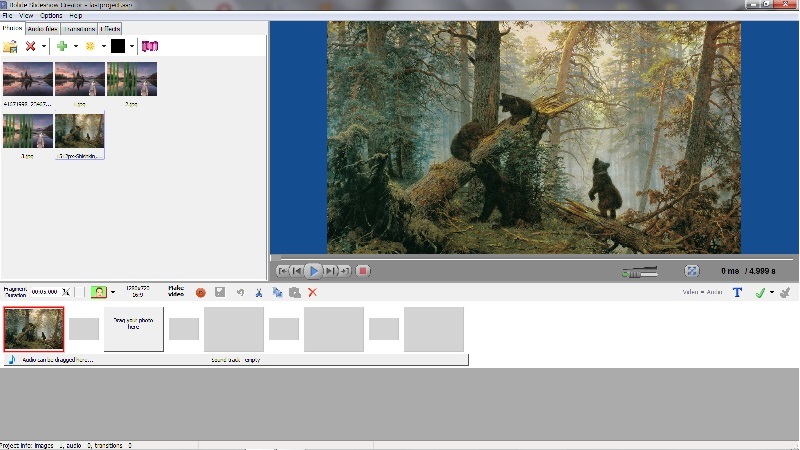
Task: Open the Help menu
Action: click(x=76, y=15)
